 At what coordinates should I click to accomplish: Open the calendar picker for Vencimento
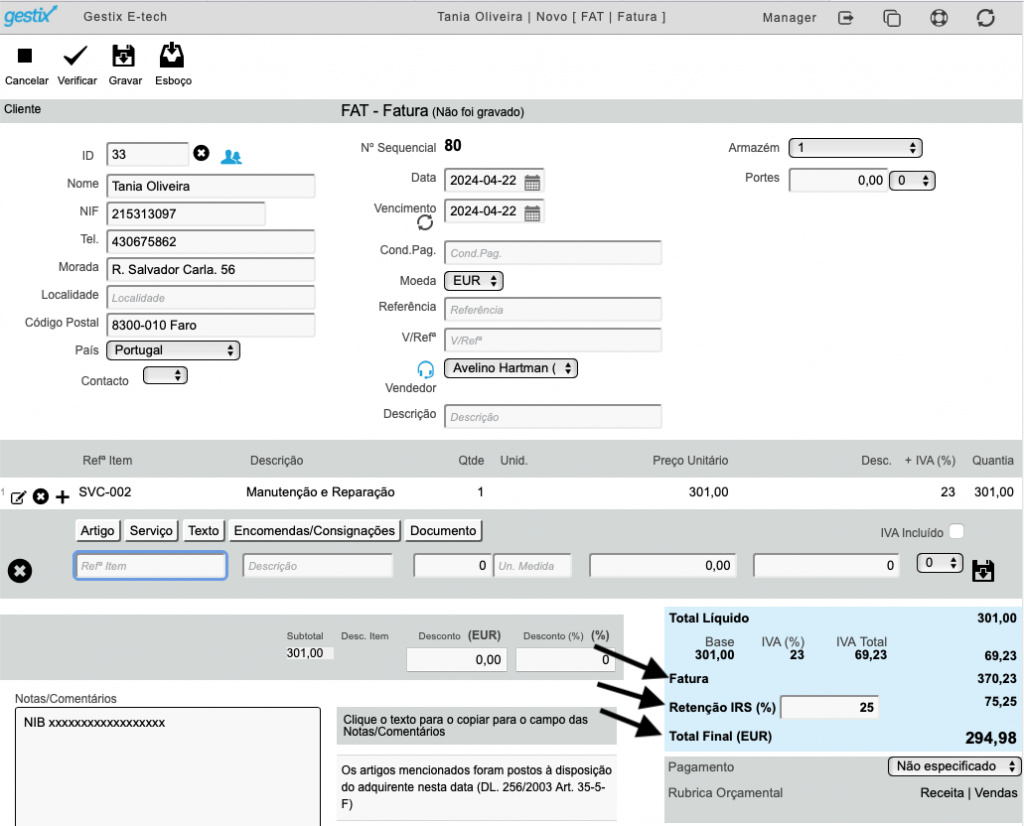532,213
